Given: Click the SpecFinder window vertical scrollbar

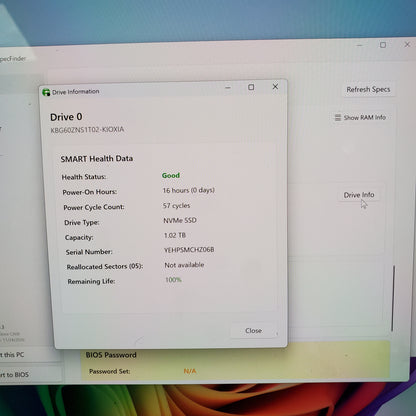Looking at the screenshot, I should 393,298.
